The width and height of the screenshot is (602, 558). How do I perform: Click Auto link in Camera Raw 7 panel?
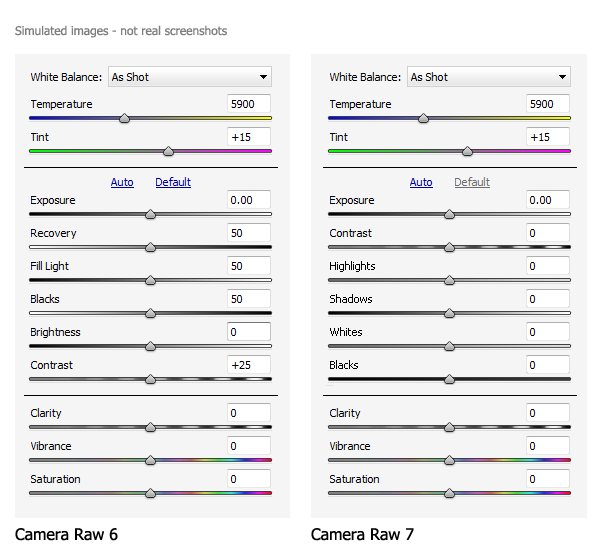tap(421, 182)
